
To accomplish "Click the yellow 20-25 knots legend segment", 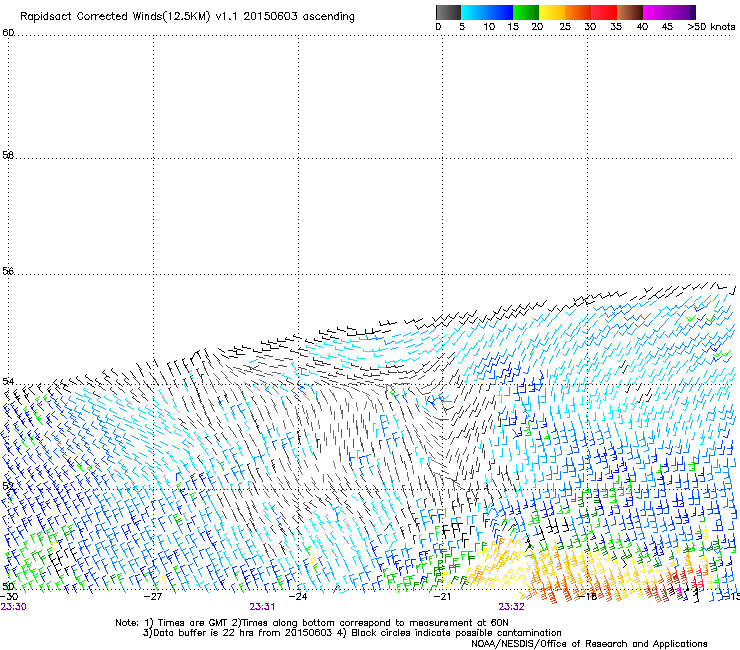I will point(552,12).
